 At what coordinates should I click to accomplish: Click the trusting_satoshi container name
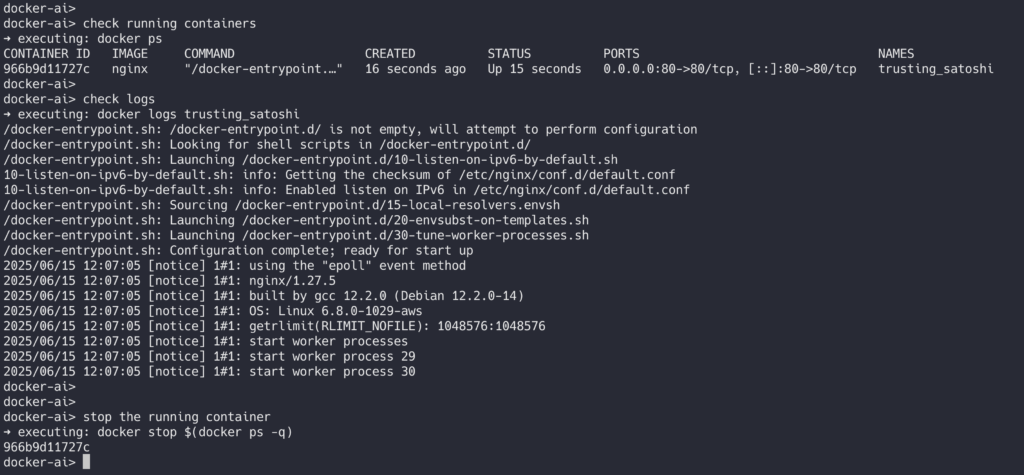pyautogui.click(x=935, y=69)
